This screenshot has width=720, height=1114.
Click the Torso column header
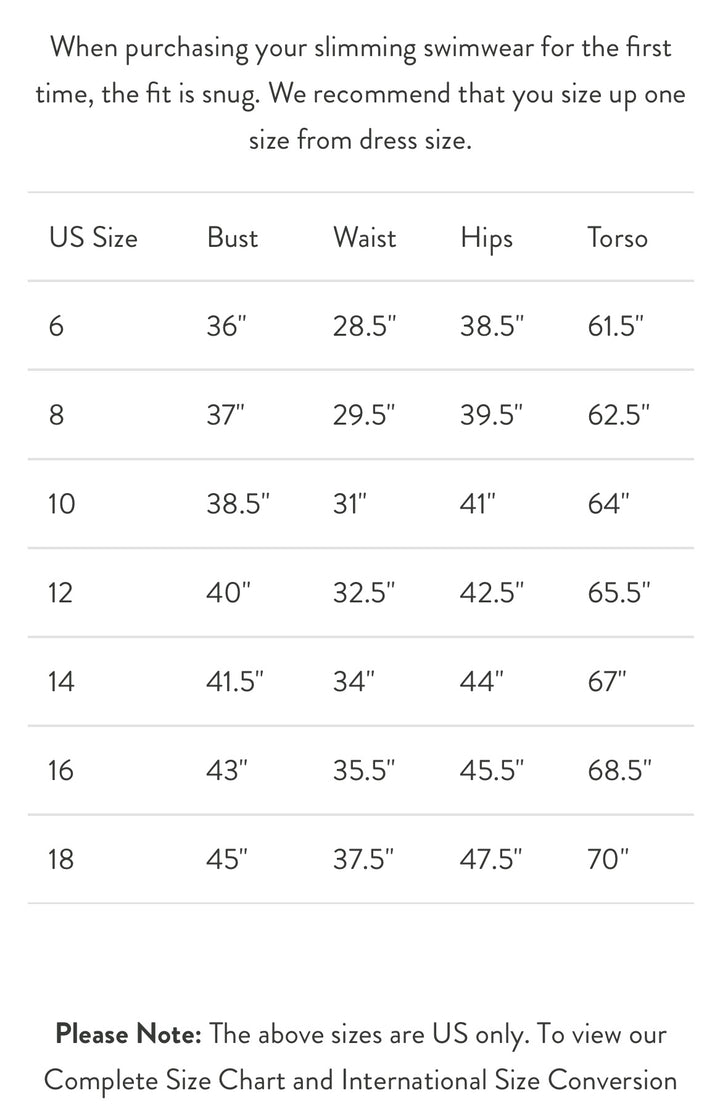point(617,238)
